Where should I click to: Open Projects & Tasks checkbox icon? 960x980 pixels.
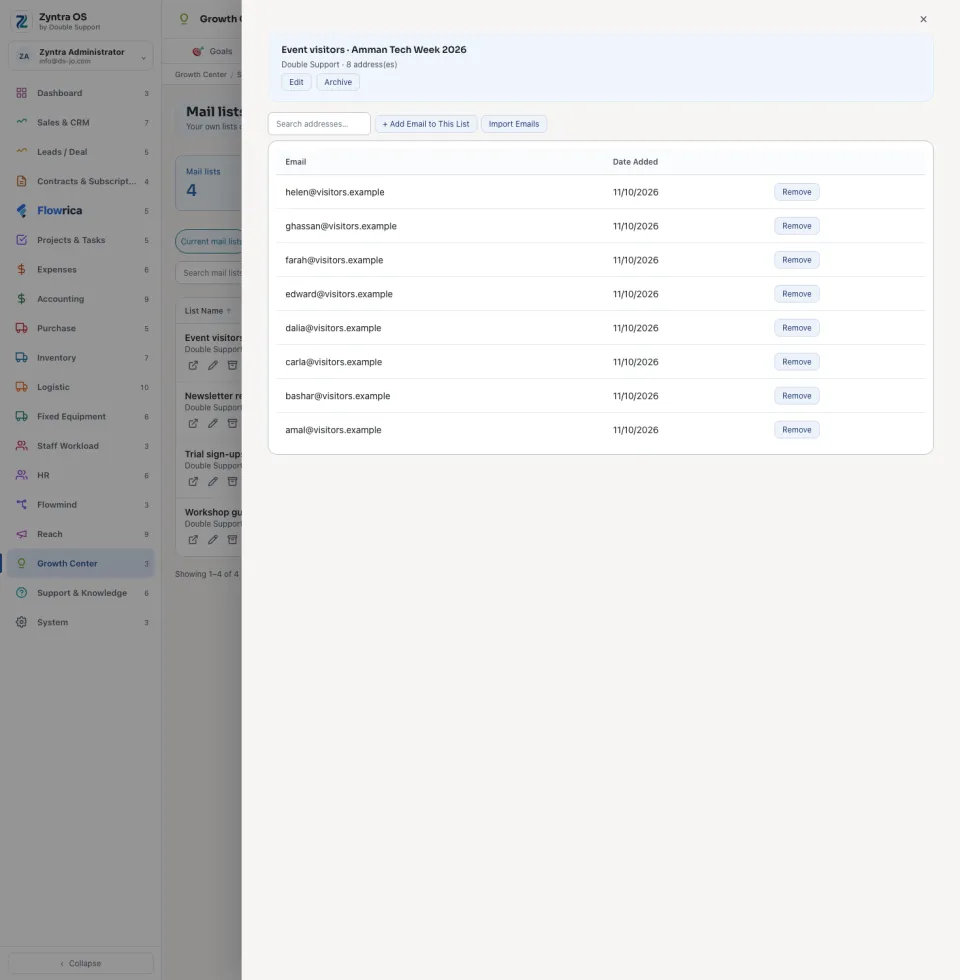coord(21,240)
